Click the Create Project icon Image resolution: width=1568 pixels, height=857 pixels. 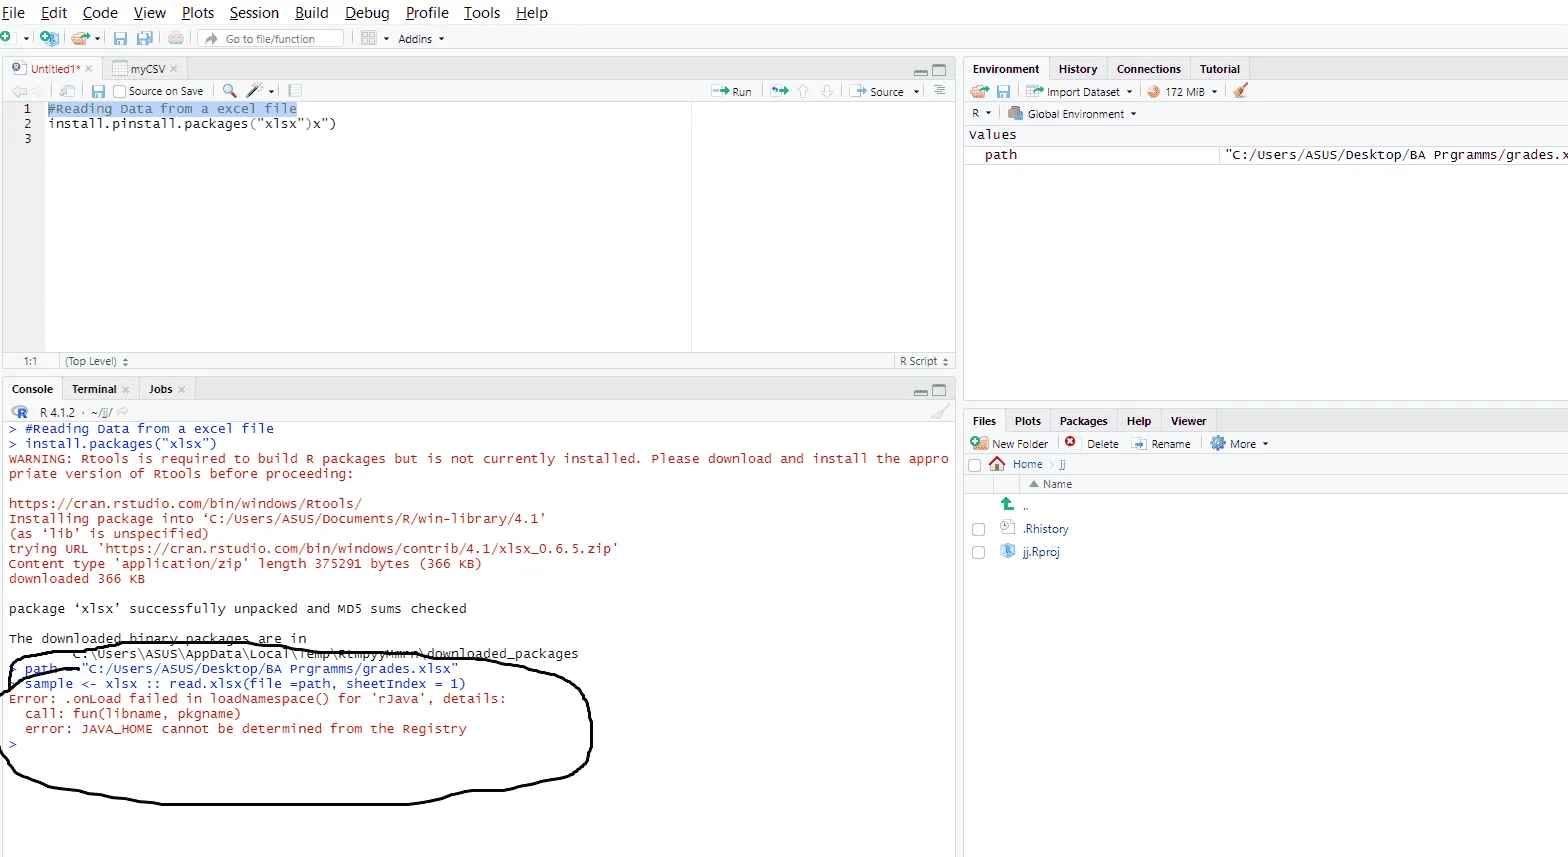[x=49, y=38]
